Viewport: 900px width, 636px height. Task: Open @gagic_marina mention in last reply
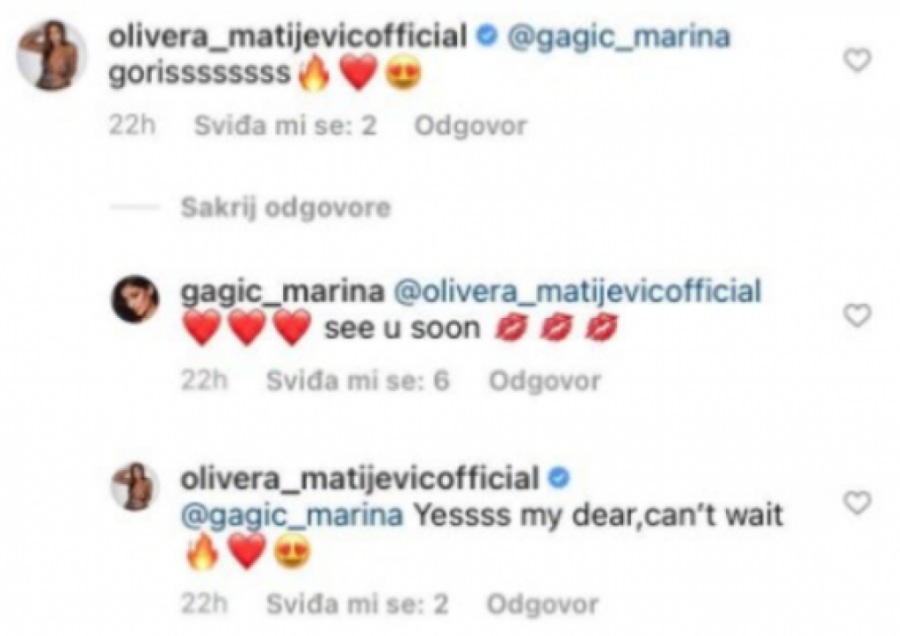pyautogui.click(x=292, y=515)
